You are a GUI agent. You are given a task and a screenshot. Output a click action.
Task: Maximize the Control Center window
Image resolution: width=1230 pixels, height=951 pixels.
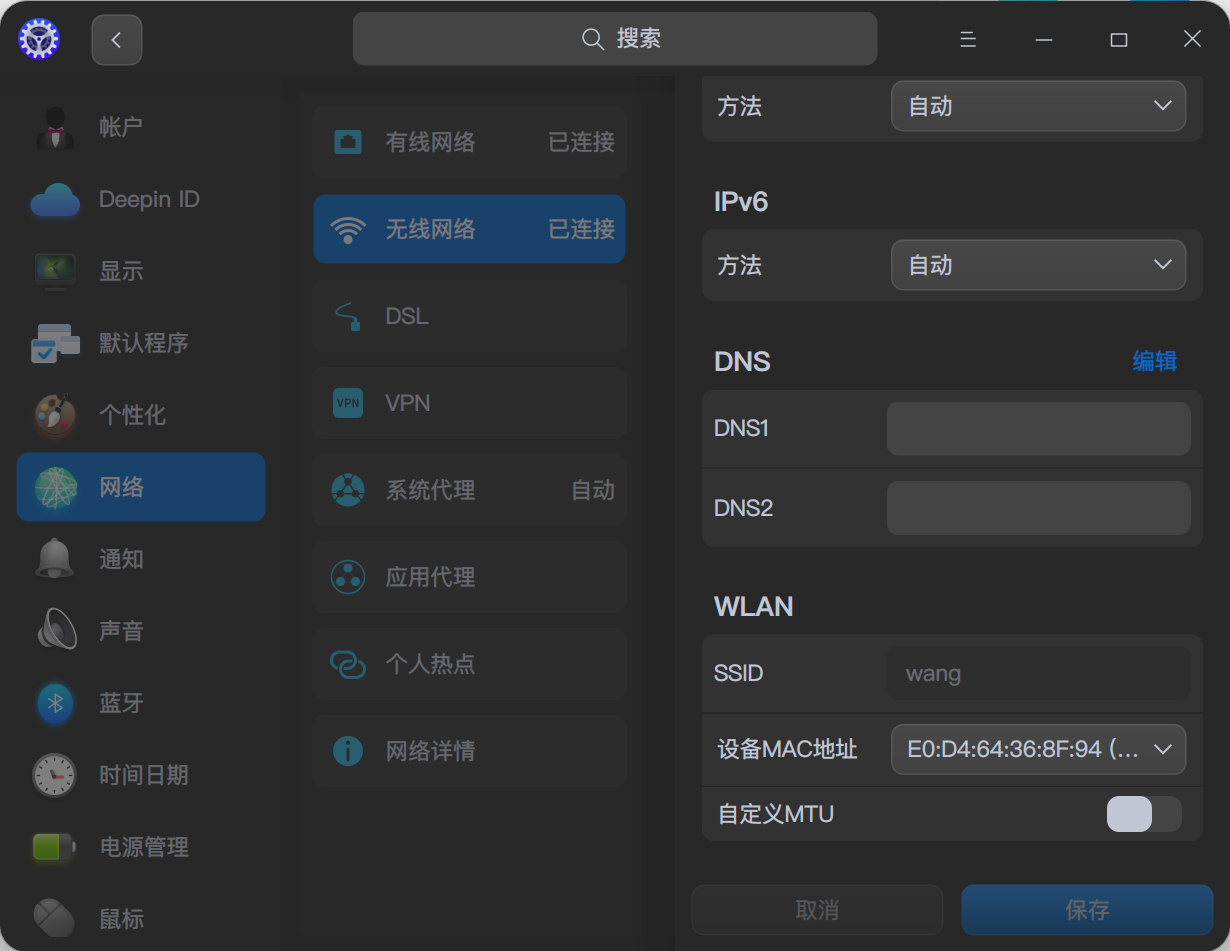coord(1119,39)
